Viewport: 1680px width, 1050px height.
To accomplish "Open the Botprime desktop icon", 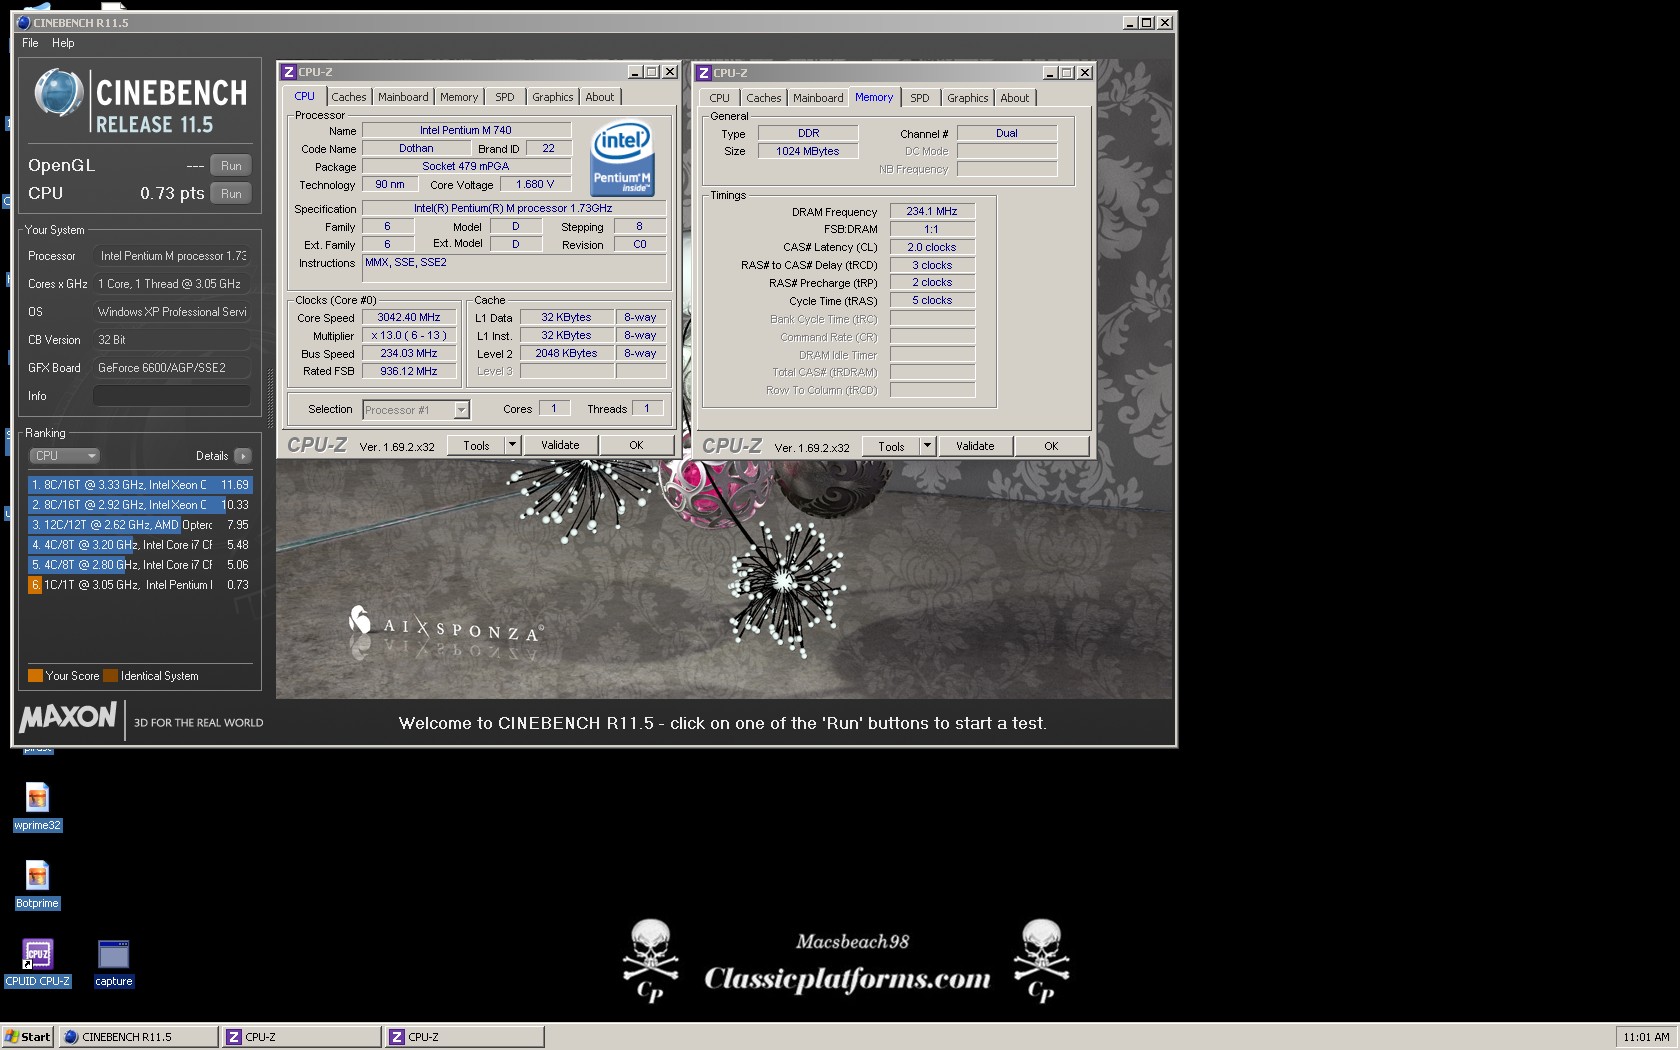I will coord(37,884).
